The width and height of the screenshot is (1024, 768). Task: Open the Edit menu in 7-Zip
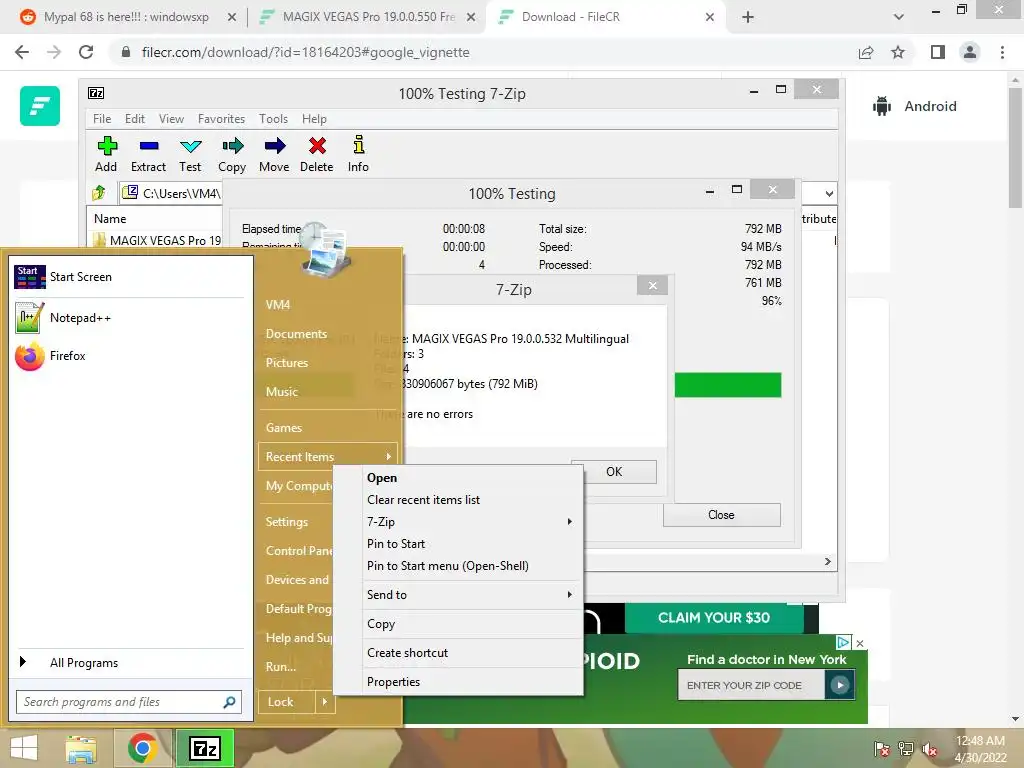135,119
